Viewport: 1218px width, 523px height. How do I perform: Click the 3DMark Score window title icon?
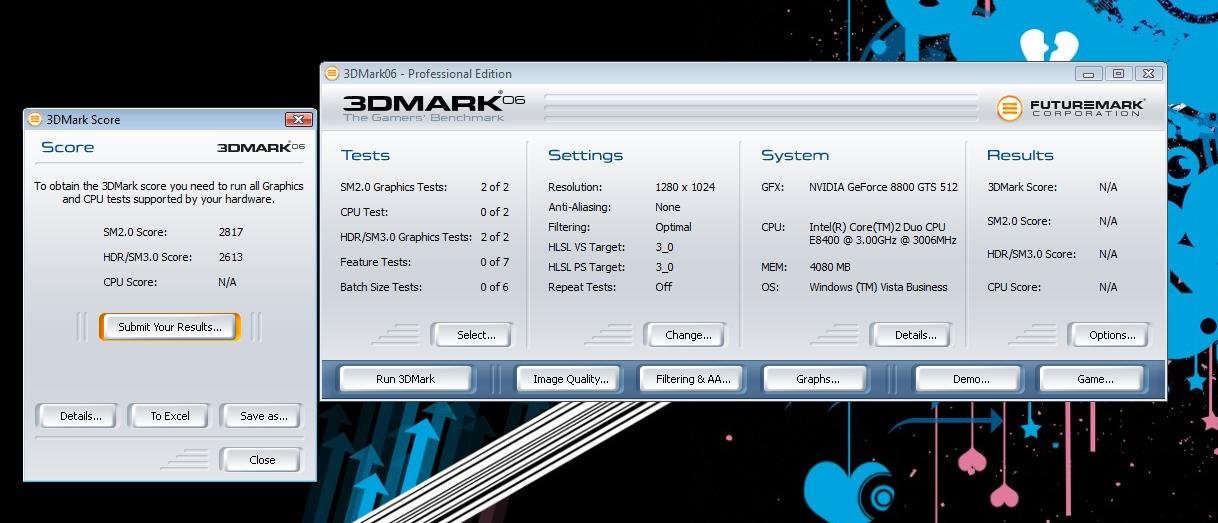[x=35, y=119]
